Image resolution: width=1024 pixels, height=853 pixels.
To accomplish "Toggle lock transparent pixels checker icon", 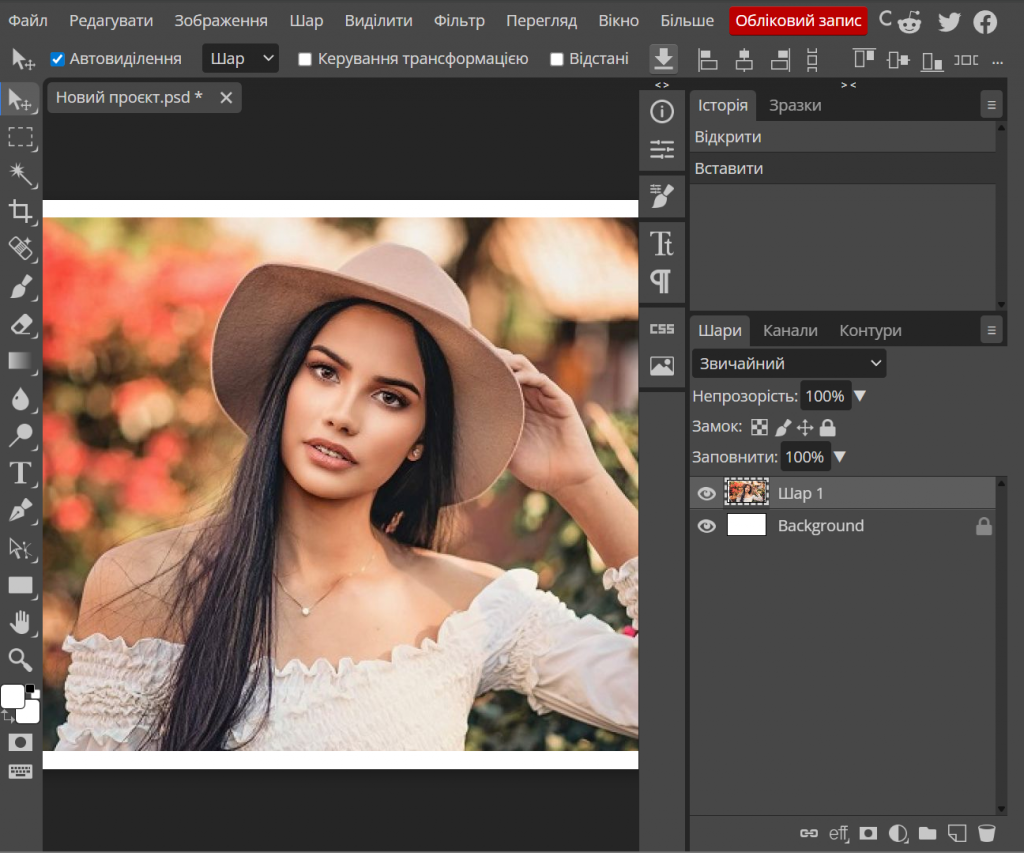I will pos(759,428).
